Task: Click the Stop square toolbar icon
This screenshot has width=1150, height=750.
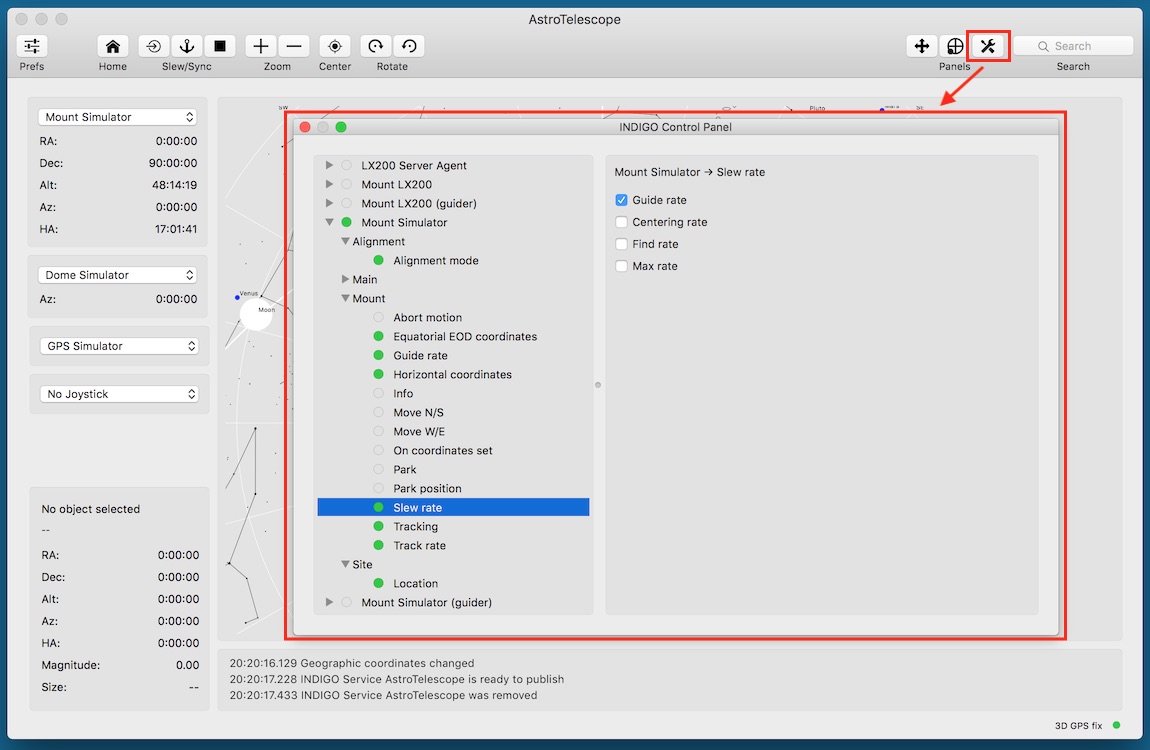Action: [x=220, y=46]
